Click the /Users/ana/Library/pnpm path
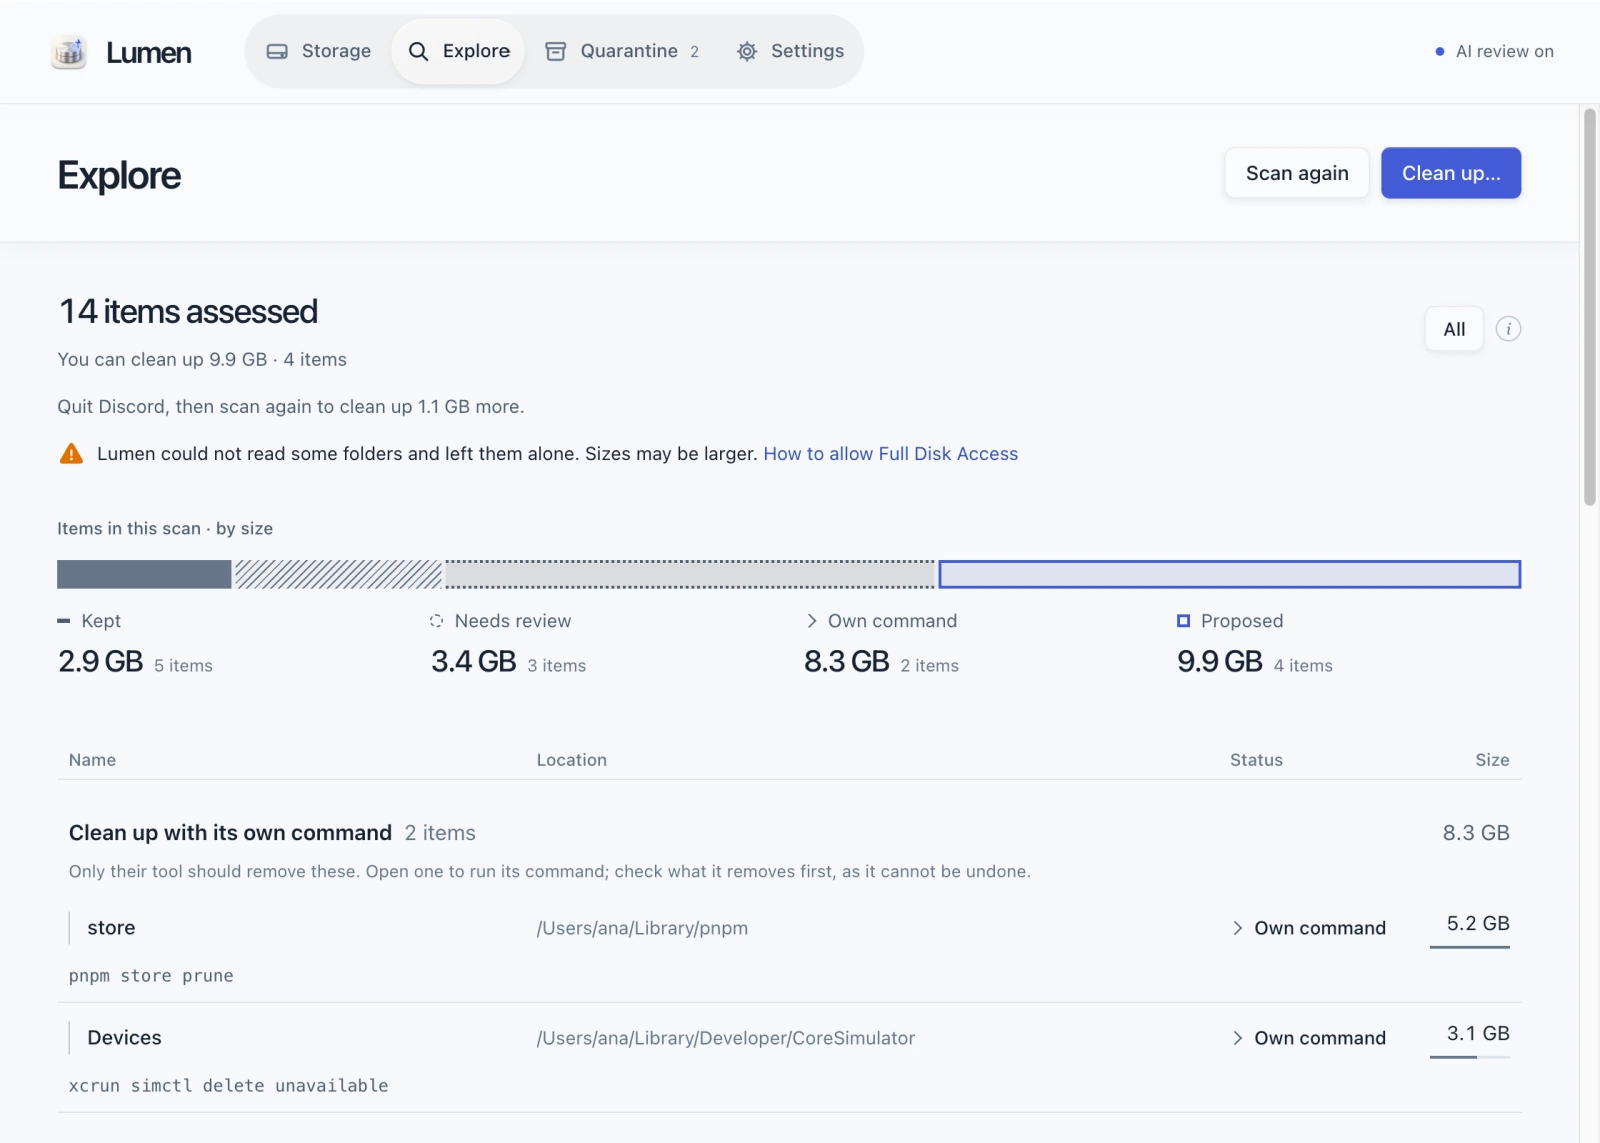Screen dimensions: 1600x1143 tap(642, 928)
